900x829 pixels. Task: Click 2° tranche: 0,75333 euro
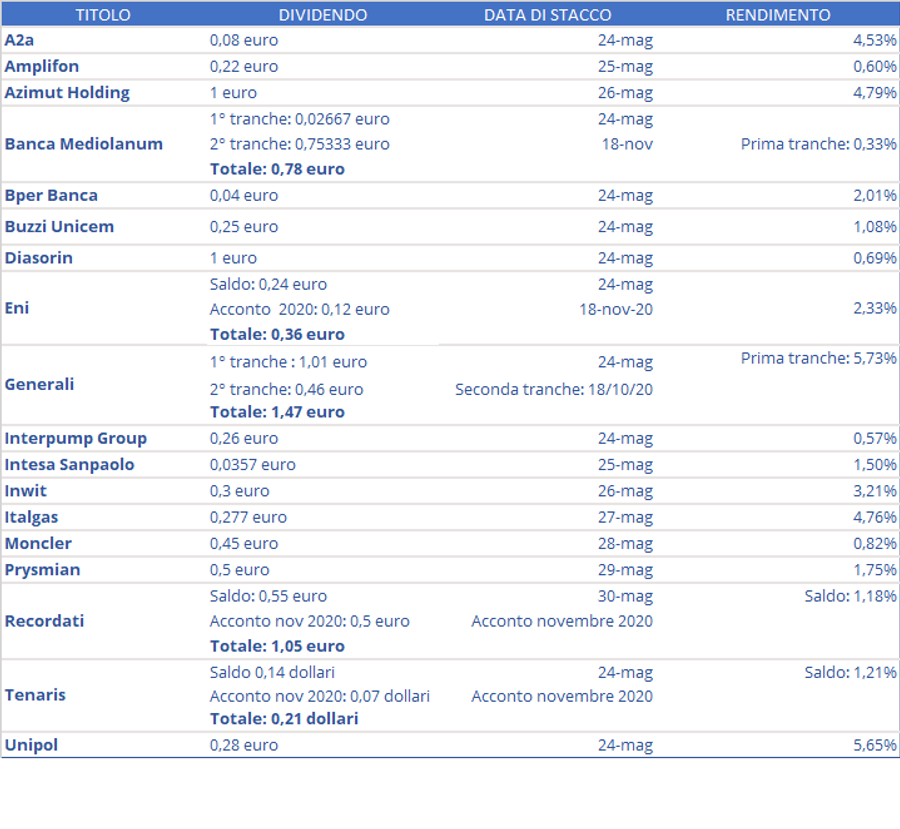pyautogui.click(x=300, y=144)
